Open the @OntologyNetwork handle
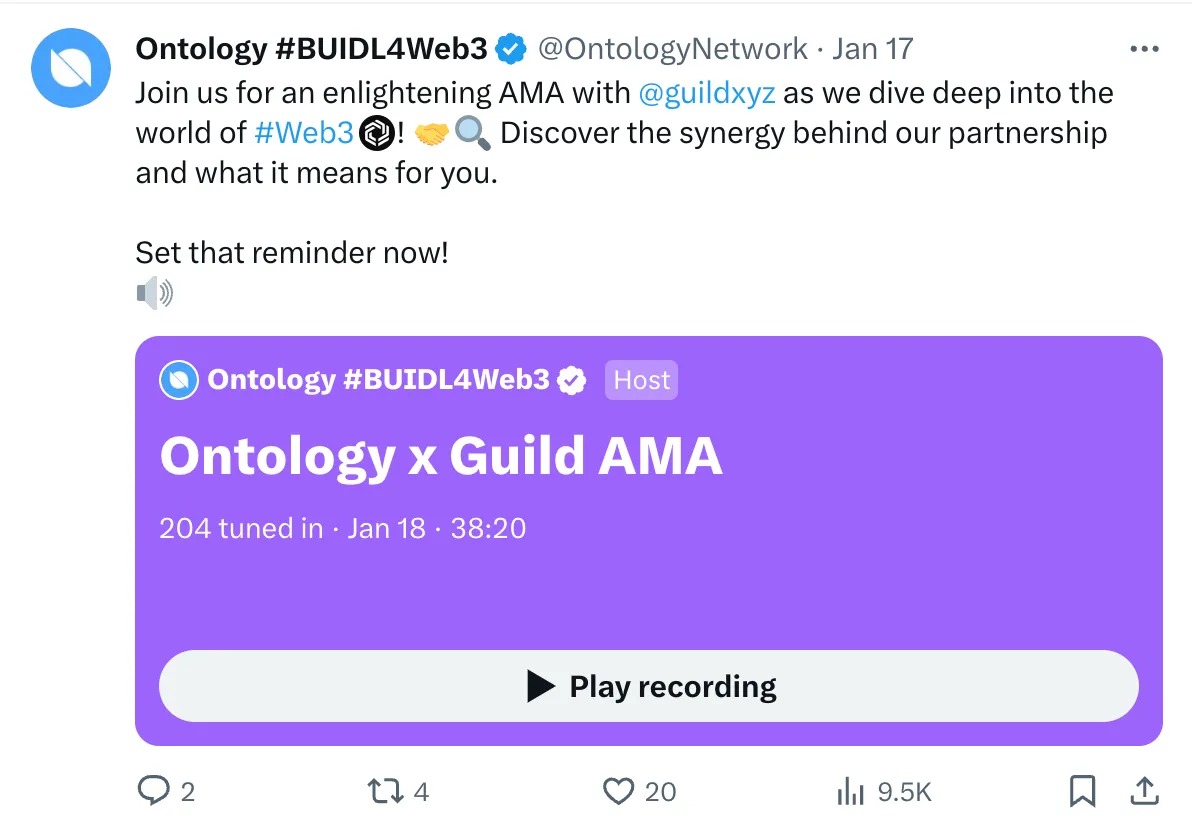Screen dimensions: 1192x832 (x=673, y=48)
